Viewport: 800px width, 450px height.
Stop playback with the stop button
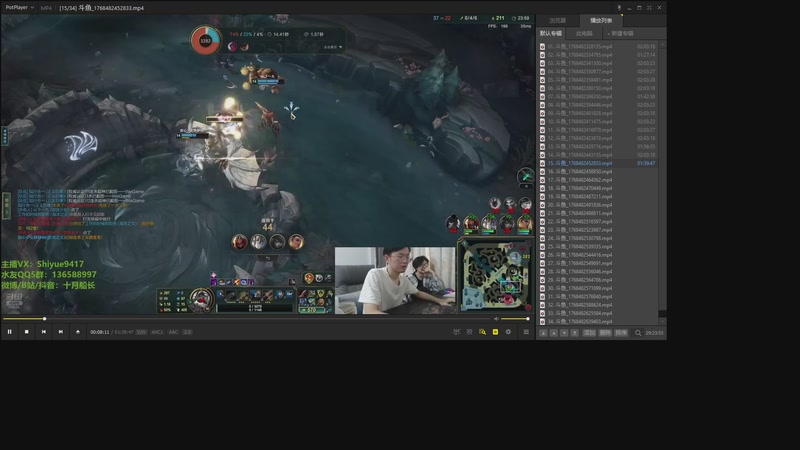pos(27,332)
